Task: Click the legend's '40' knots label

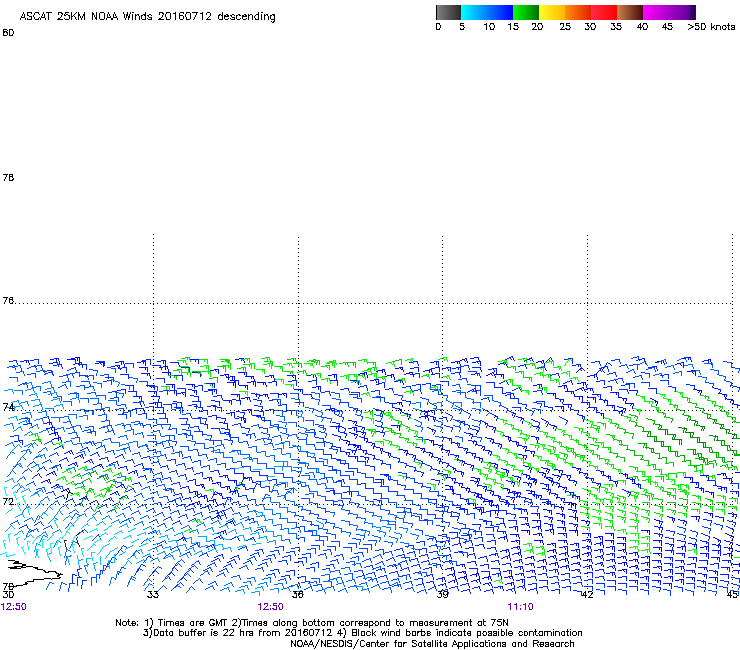Action: (x=642, y=27)
